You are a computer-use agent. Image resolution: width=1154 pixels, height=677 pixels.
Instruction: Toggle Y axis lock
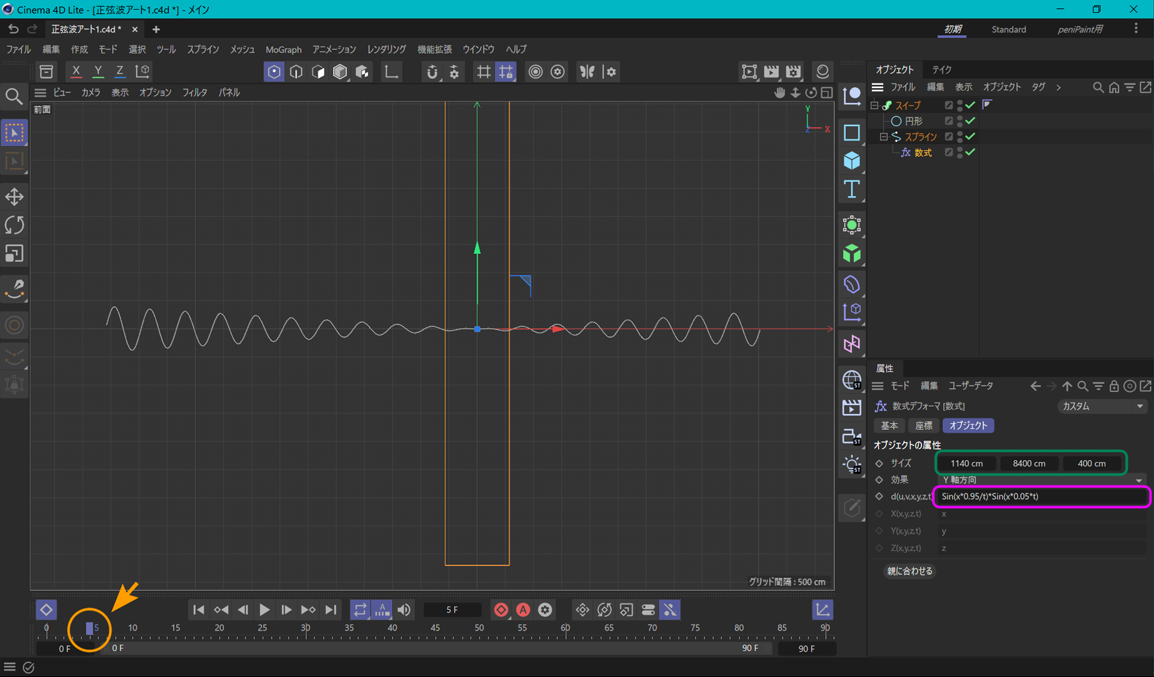pyautogui.click(x=98, y=72)
